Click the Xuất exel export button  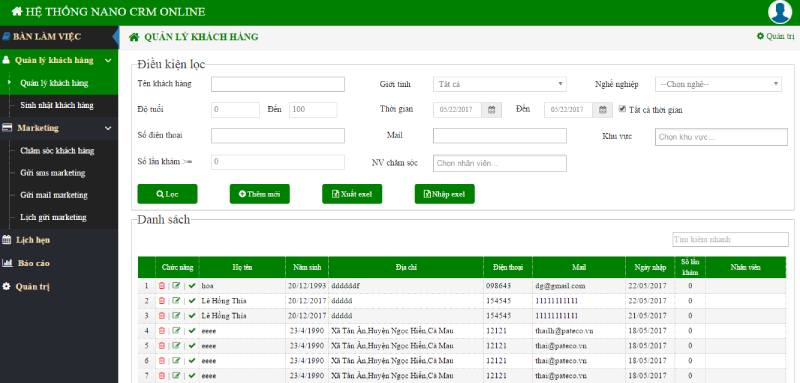click(x=352, y=194)
